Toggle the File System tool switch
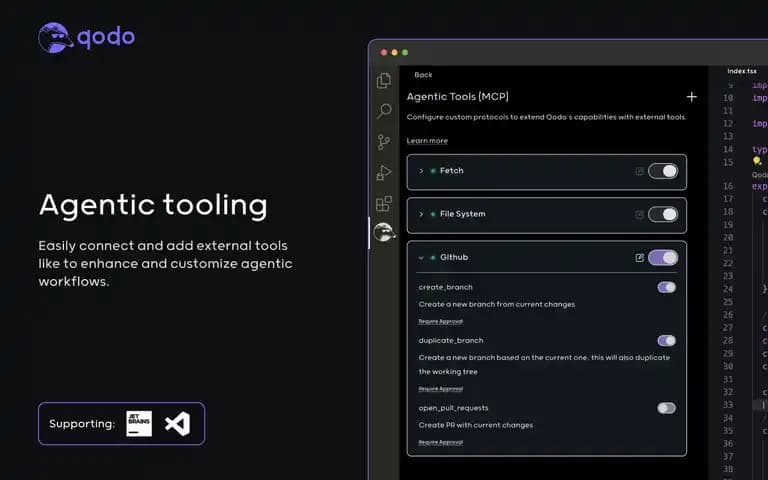 [663, 215]
